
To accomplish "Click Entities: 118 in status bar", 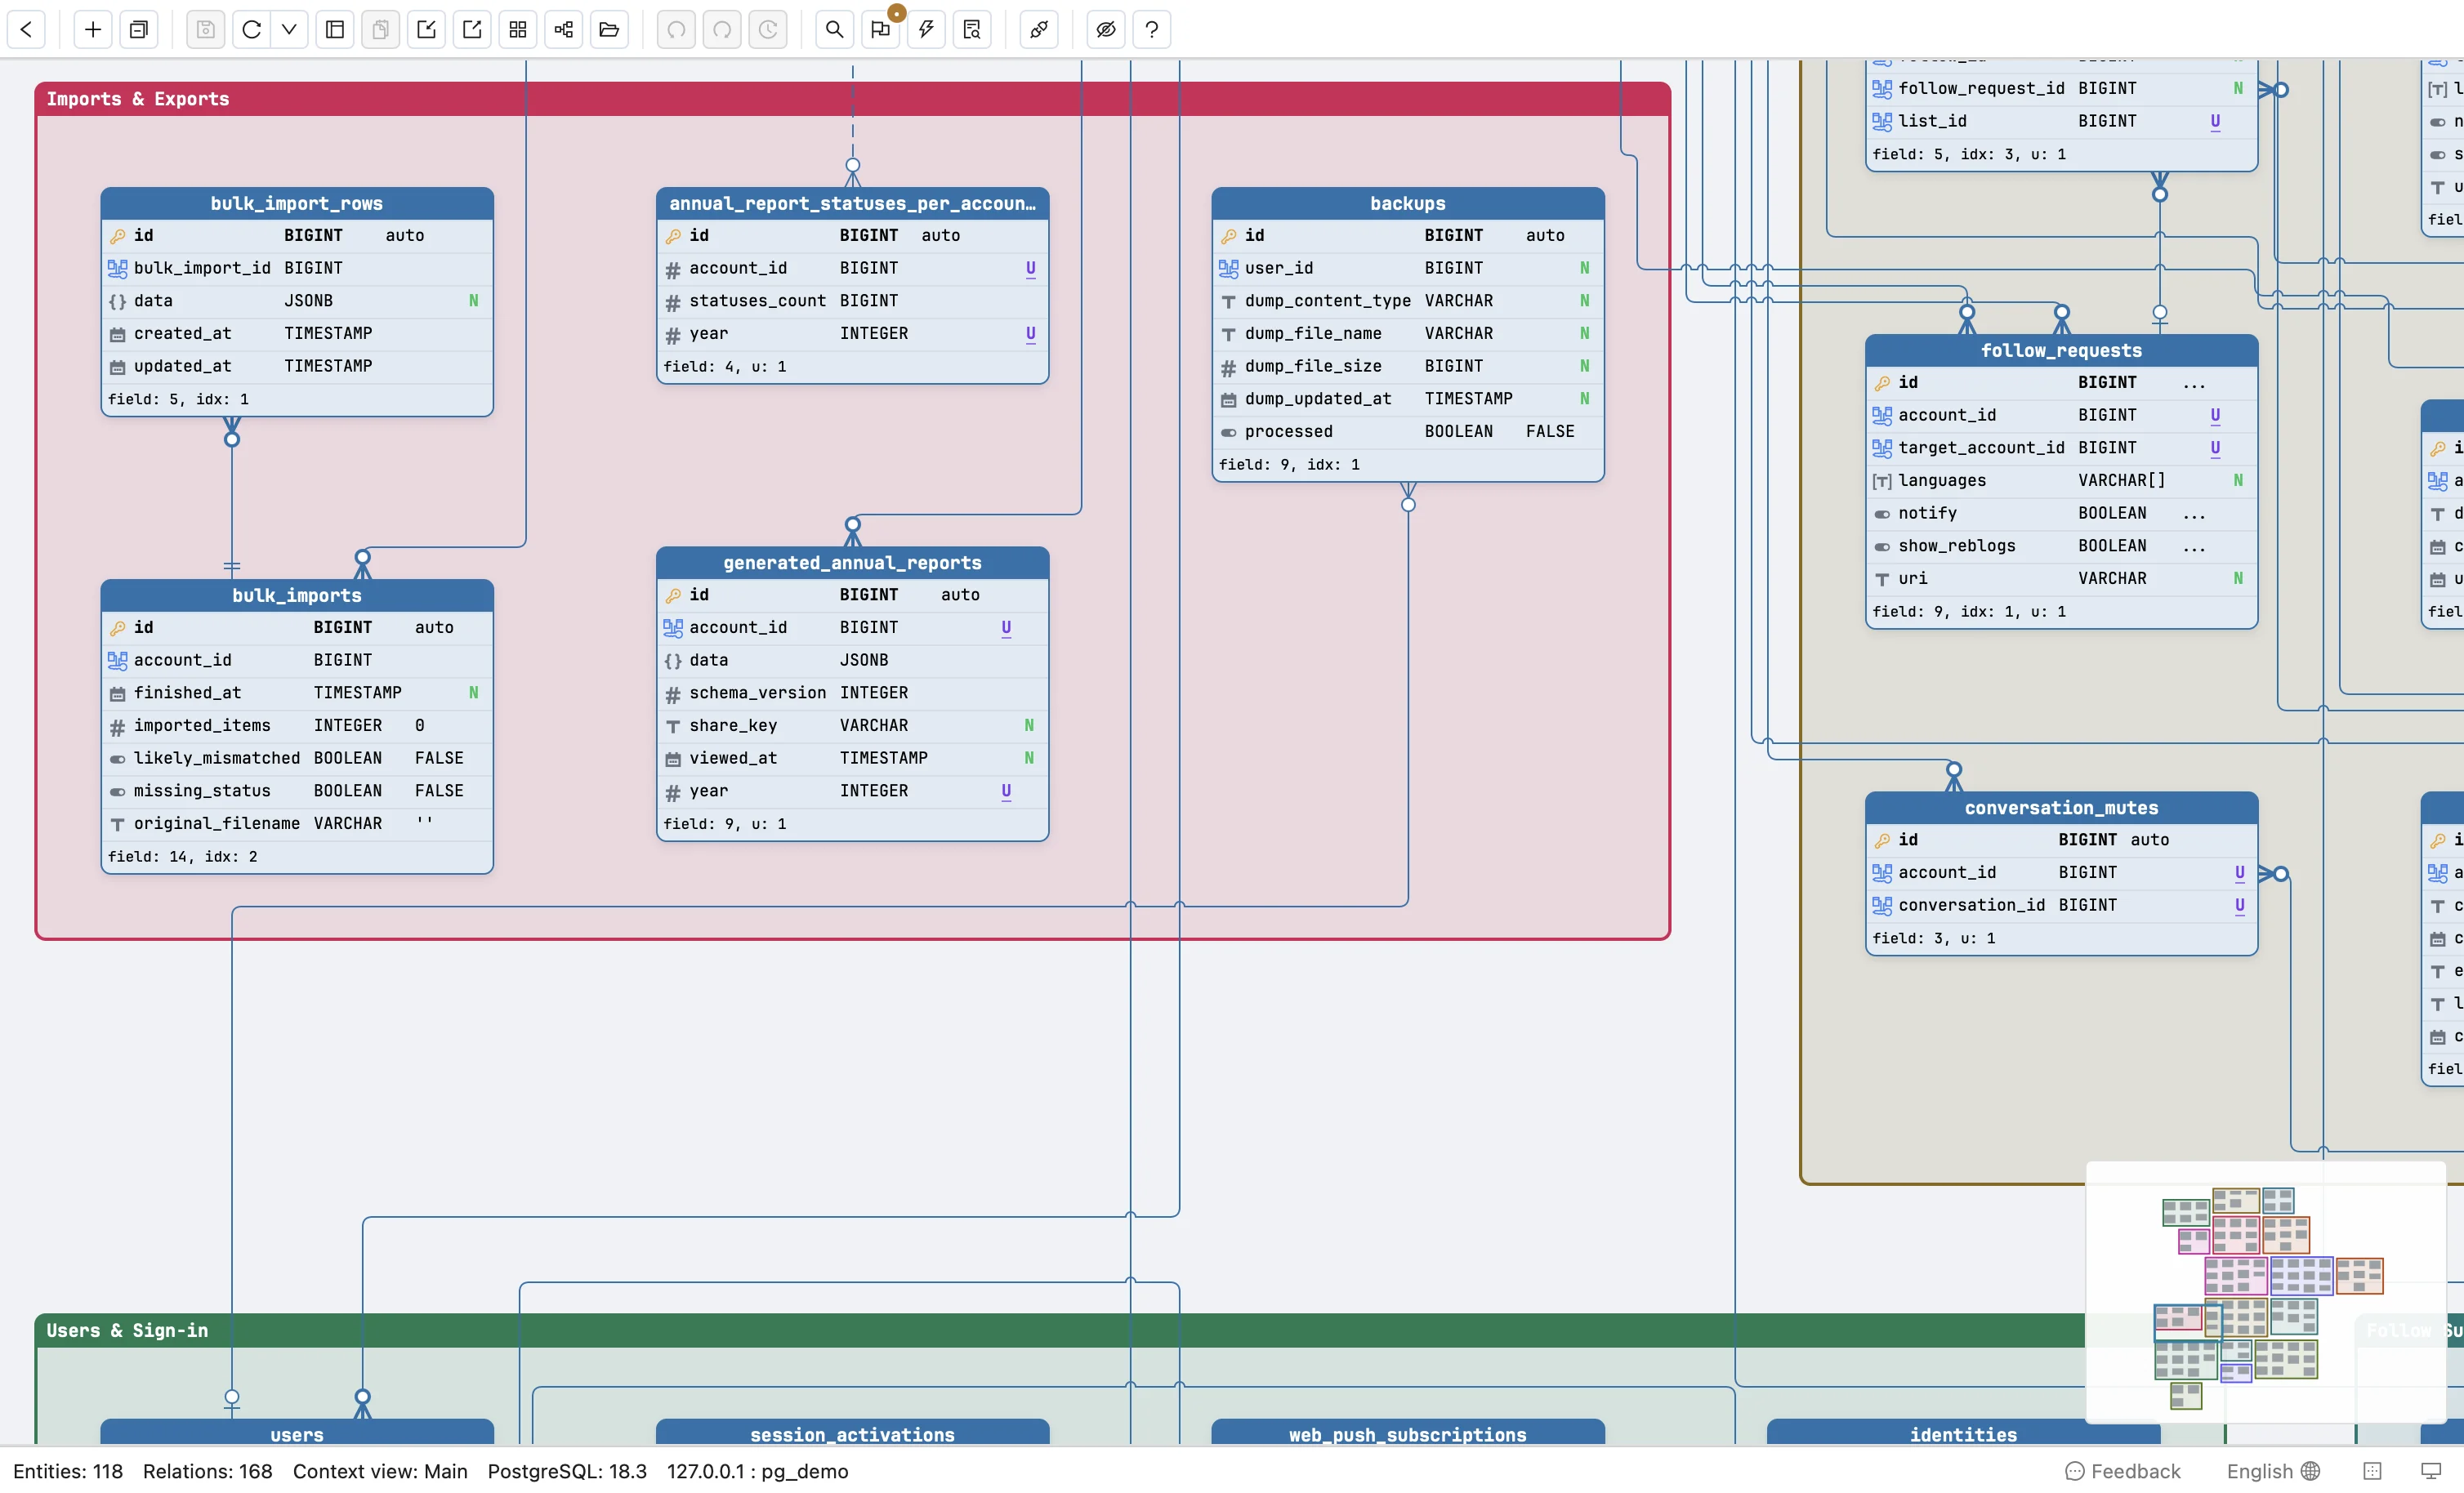I will (x=68, y=1471).
